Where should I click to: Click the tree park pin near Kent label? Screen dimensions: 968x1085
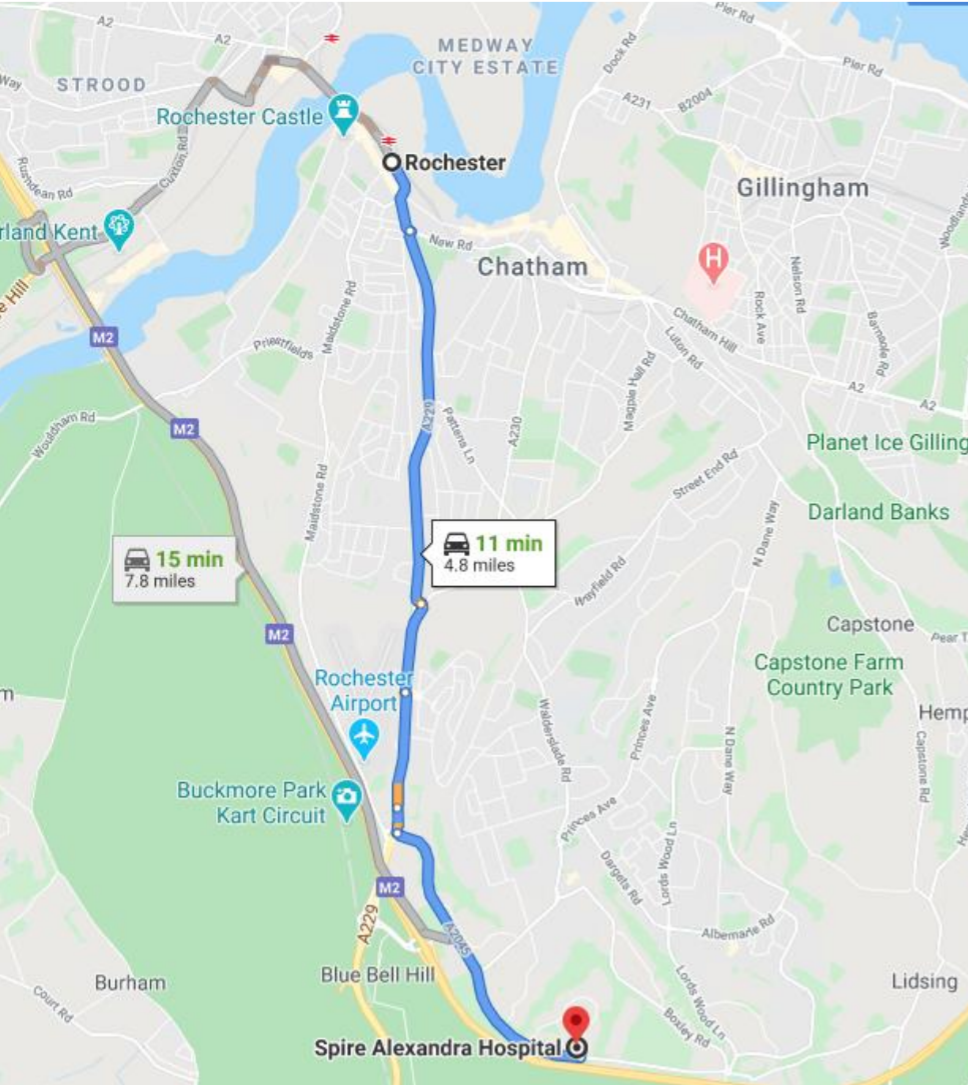tap(119, 229)
